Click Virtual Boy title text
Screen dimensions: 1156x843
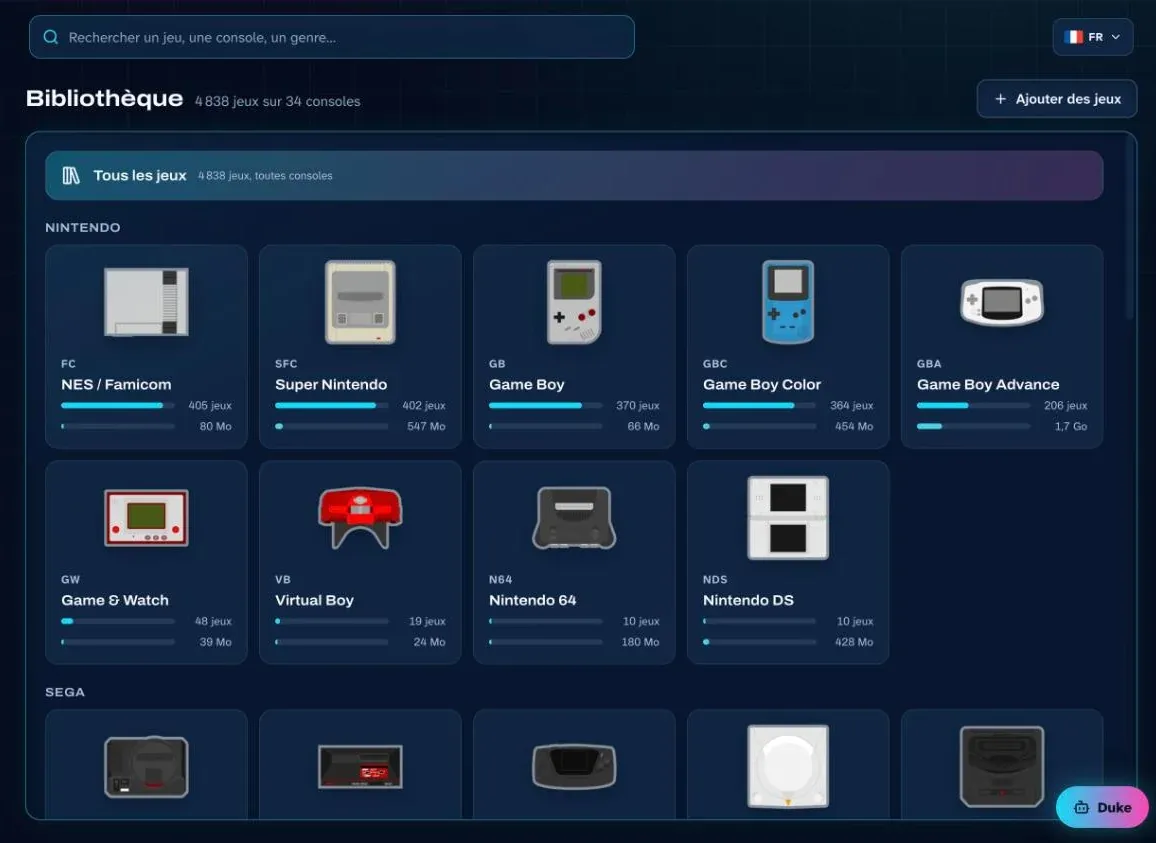pos(314,600)
